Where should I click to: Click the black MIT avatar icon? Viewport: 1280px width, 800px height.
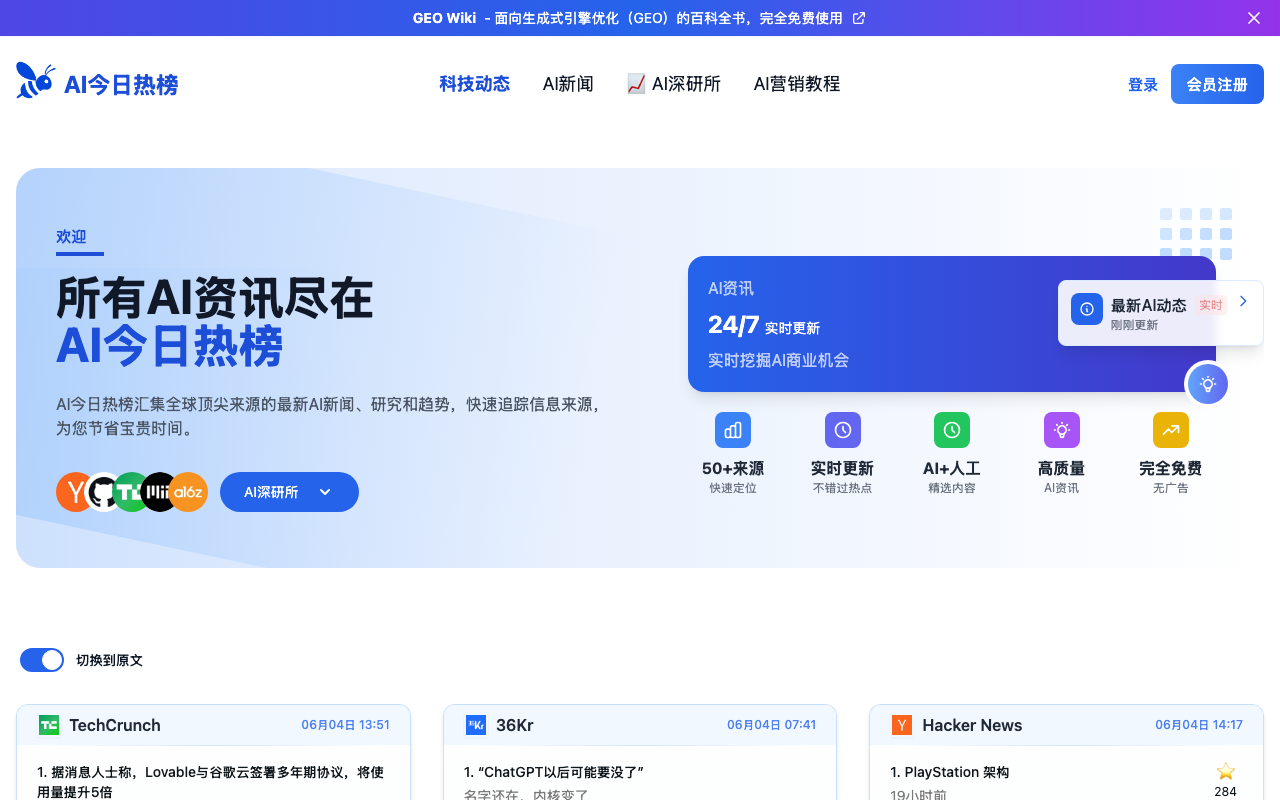point(159,492)
